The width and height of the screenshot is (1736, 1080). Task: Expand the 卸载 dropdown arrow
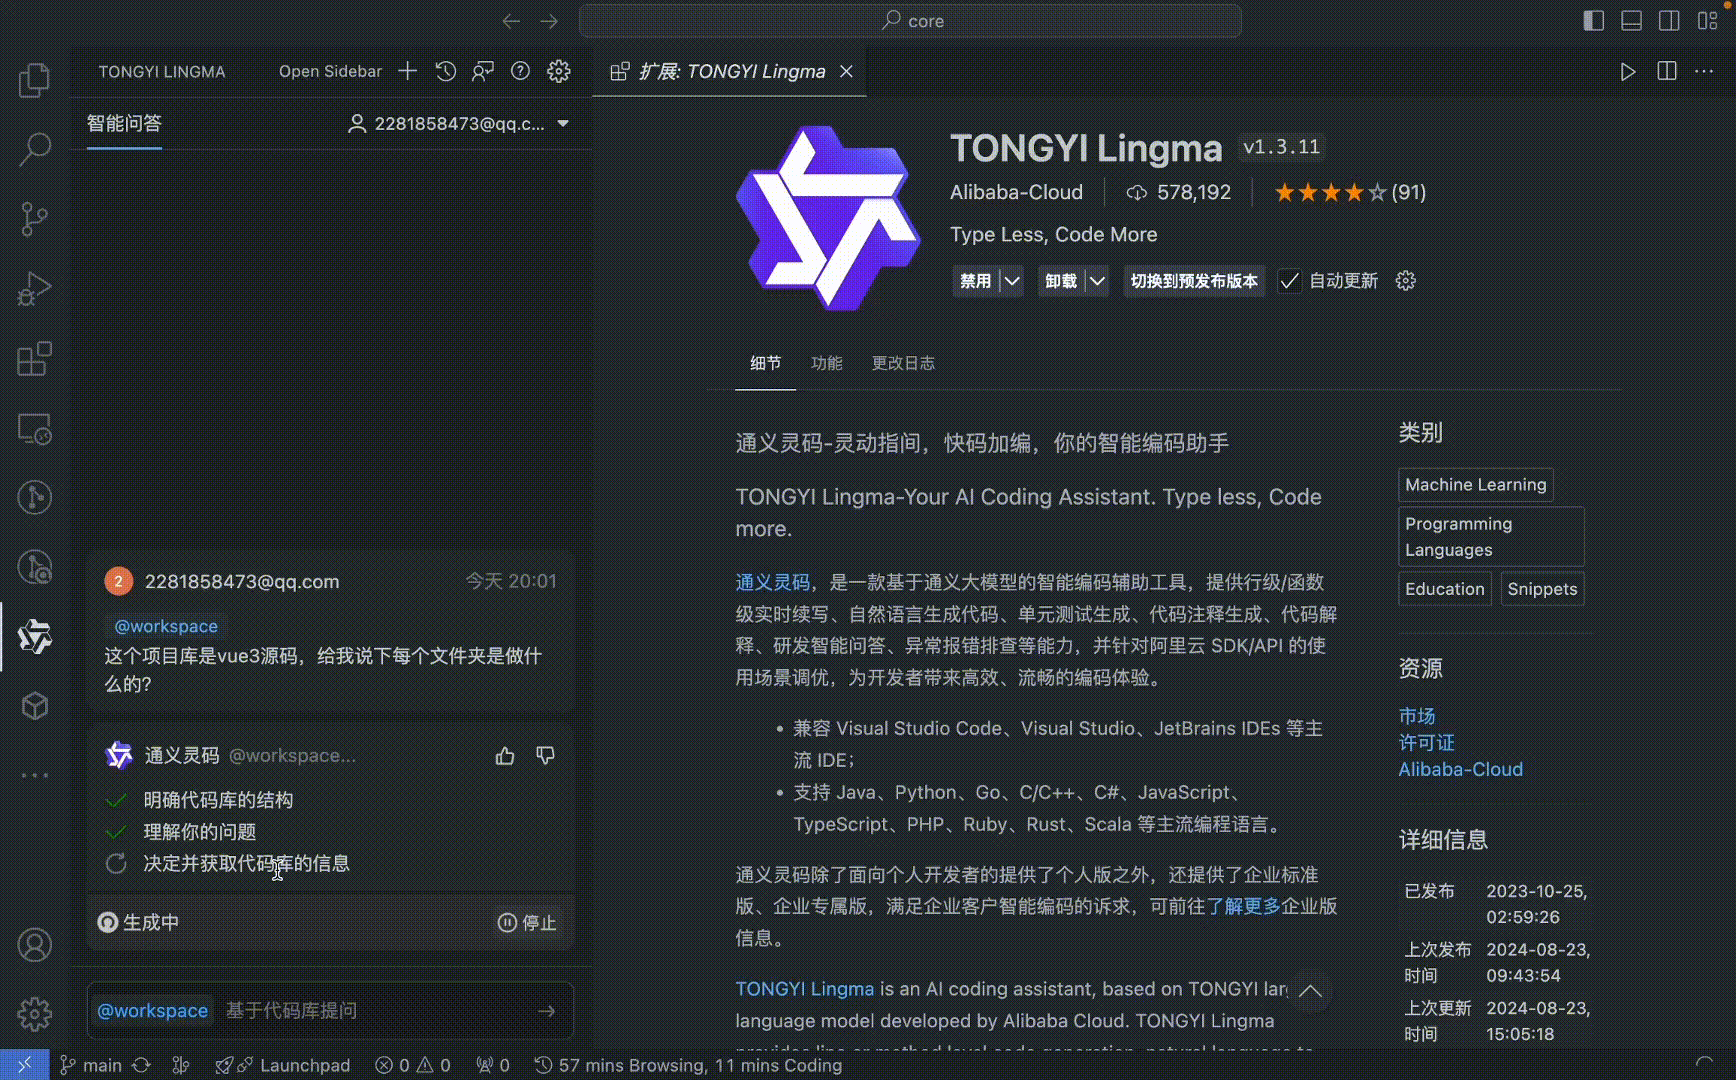point(1097,281)
